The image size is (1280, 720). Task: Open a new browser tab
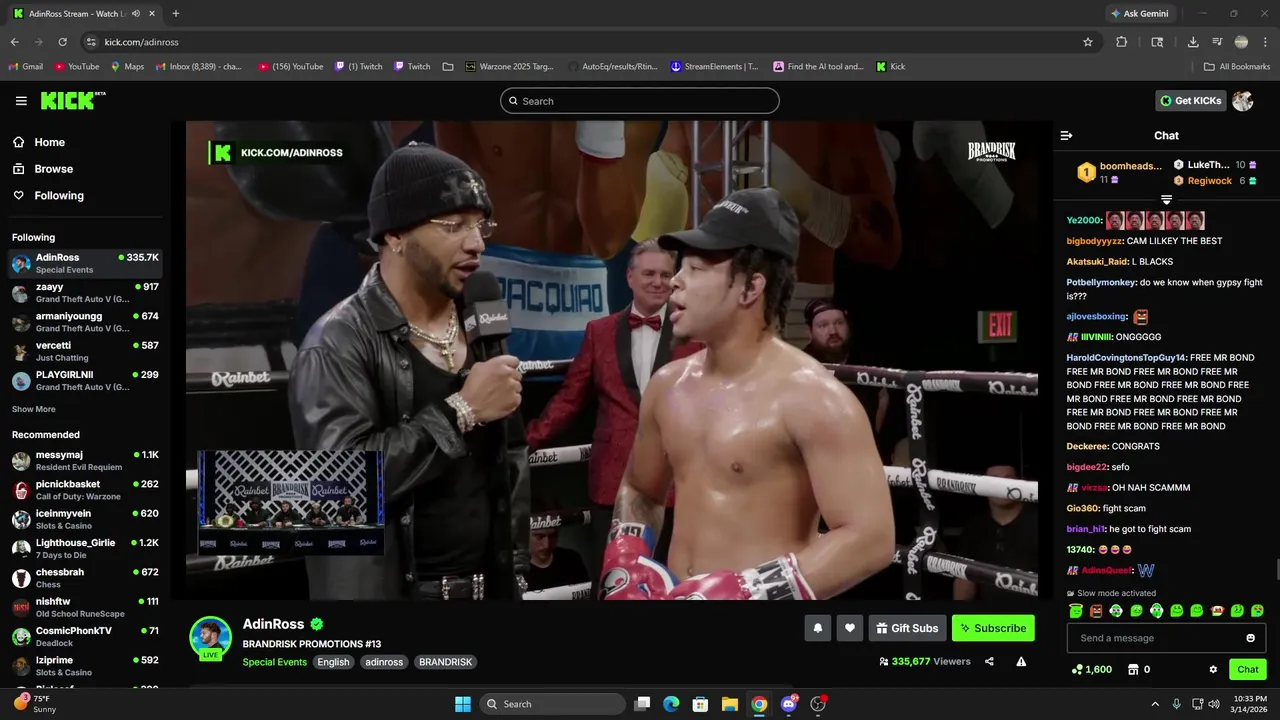pyautogui.click(x=176, y=14)
